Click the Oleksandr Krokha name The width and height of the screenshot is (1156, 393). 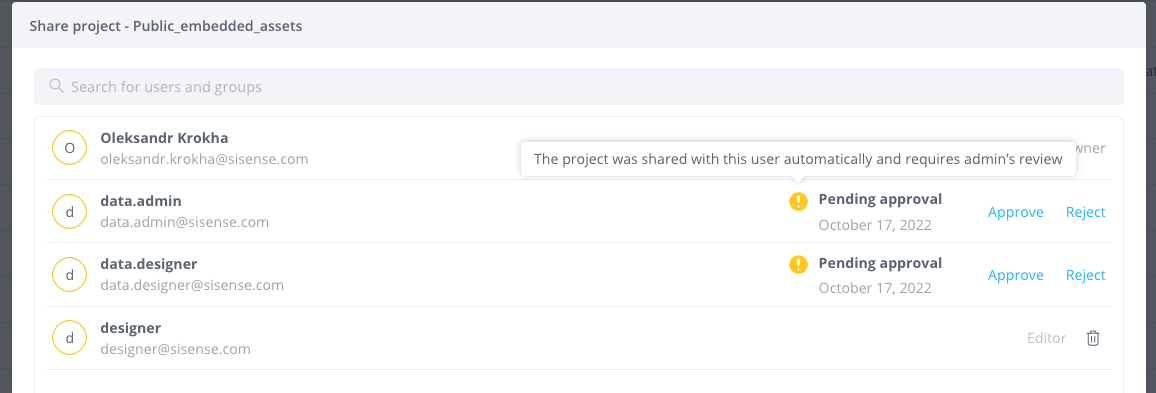click(164, 138)
